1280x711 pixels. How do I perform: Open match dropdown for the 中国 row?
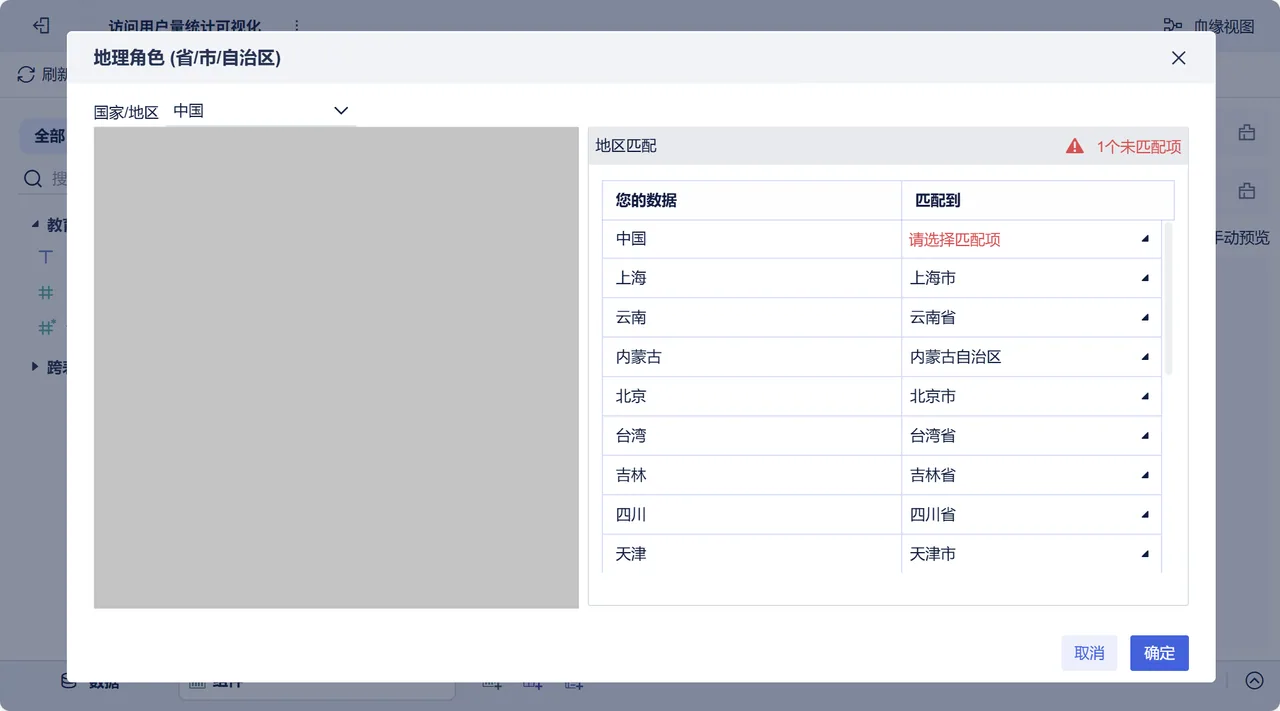pyautogui.click(x=1145, y=239)
